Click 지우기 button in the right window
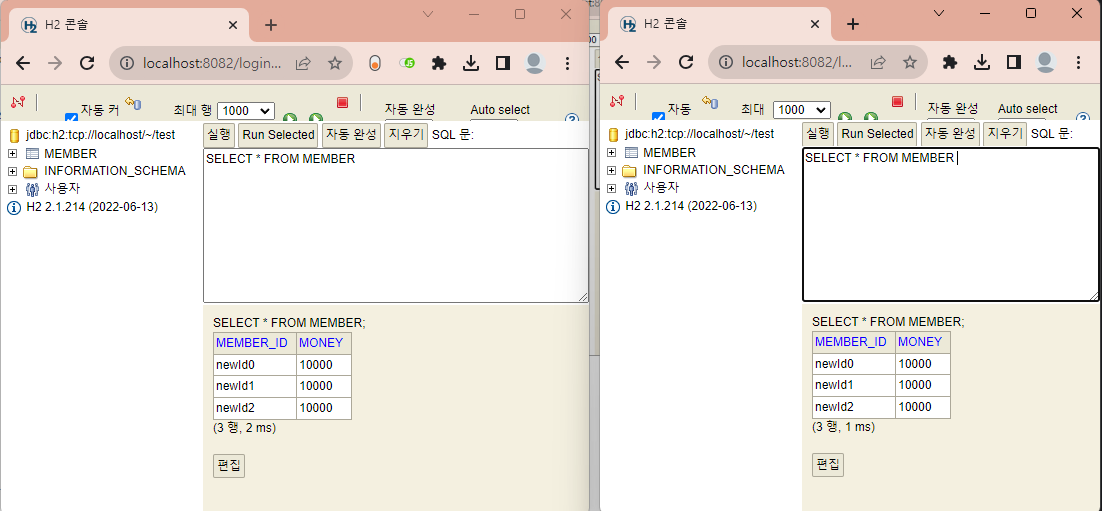This screenshot has width=1102, height=511. [x=1004, y=134]
